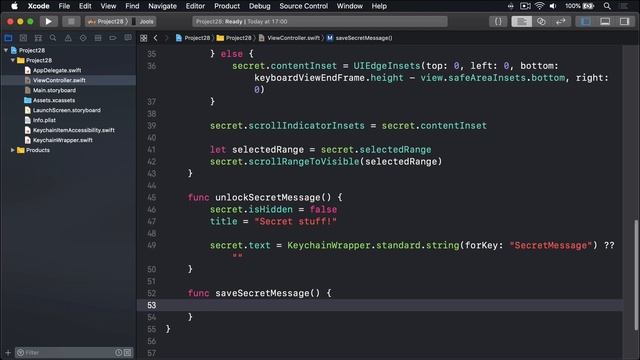Viewport: 640px width, 360px height.
Task: Switch to the Assistant editor
Action: tap(541, 22)
